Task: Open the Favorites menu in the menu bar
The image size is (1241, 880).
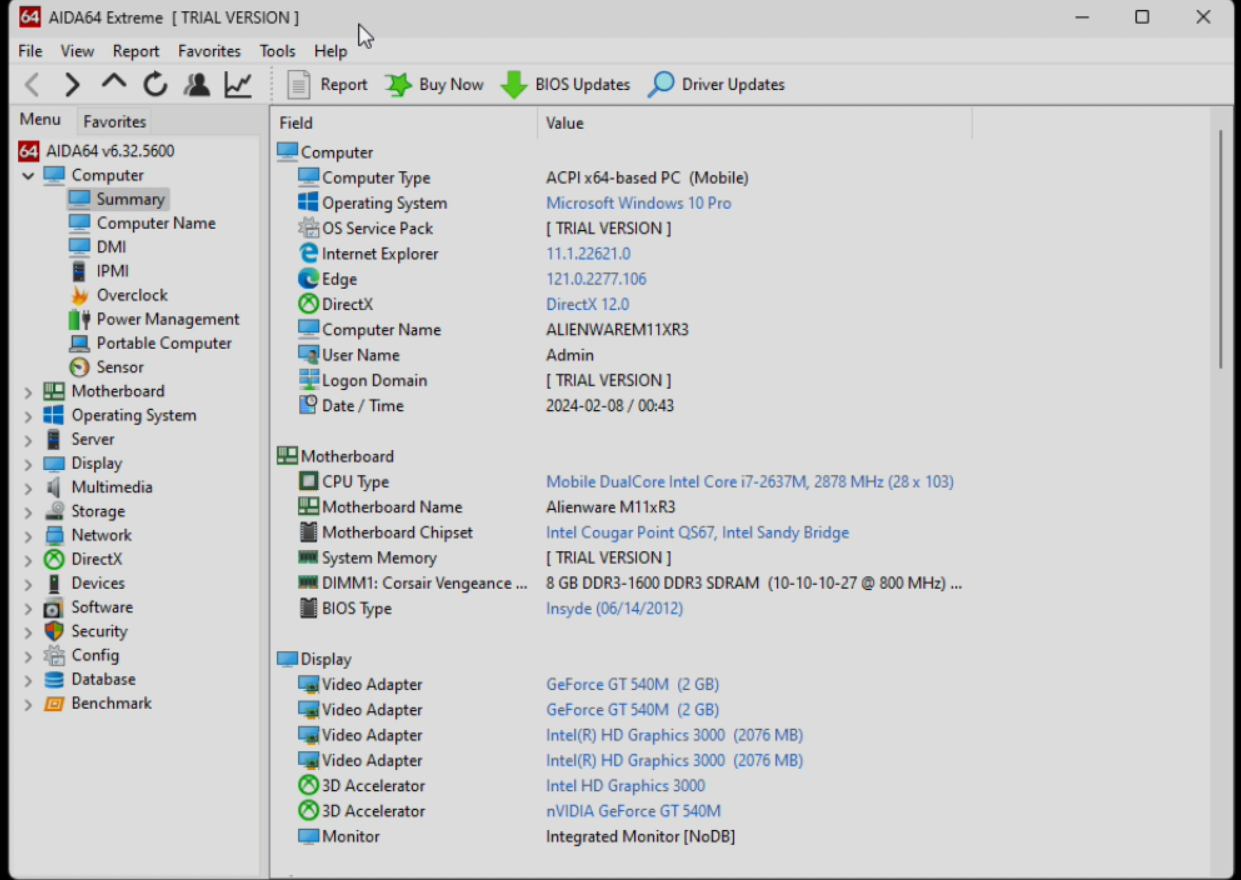Action: click(x=209, y=51)
